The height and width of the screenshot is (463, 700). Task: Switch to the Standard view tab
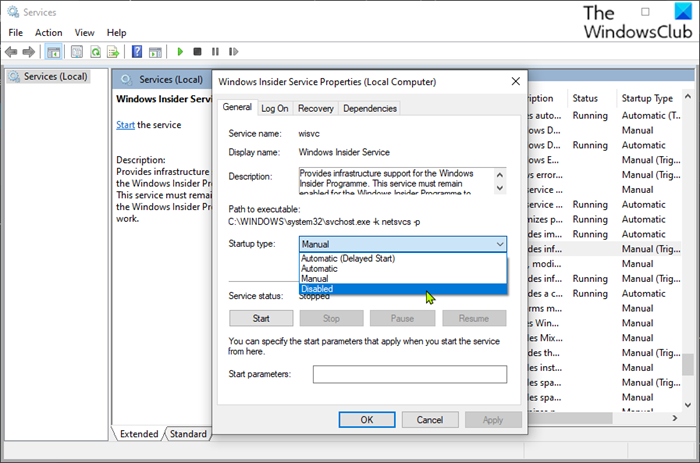[188, 434]
